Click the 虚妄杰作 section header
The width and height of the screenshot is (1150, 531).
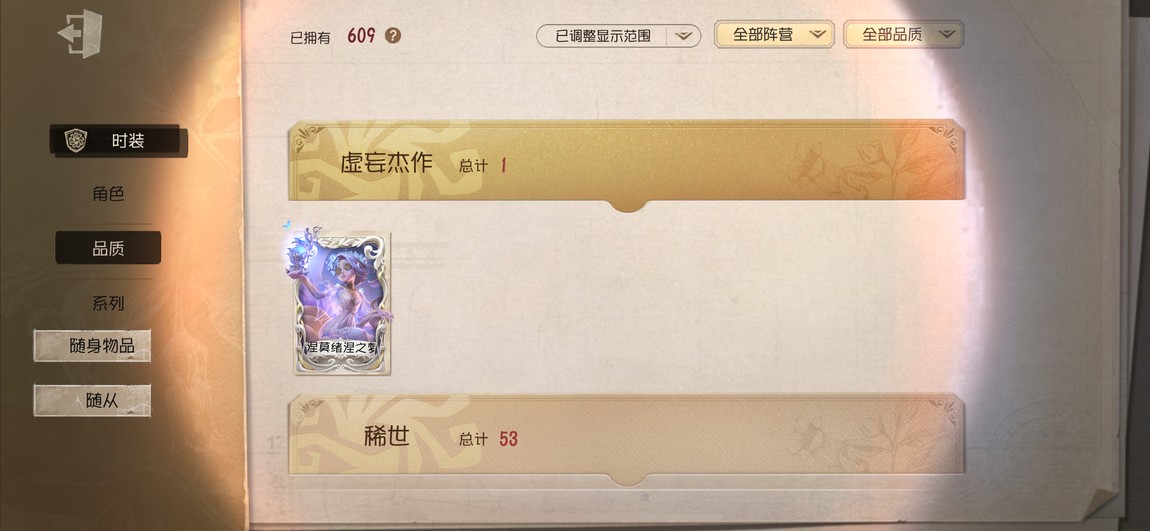click(627, 161)
